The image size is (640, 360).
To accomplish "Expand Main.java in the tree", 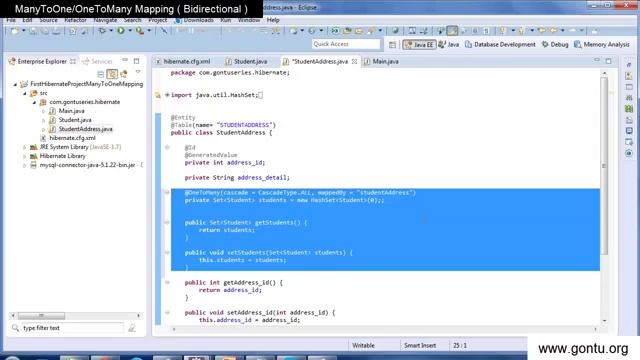I will tap(43, 111).
